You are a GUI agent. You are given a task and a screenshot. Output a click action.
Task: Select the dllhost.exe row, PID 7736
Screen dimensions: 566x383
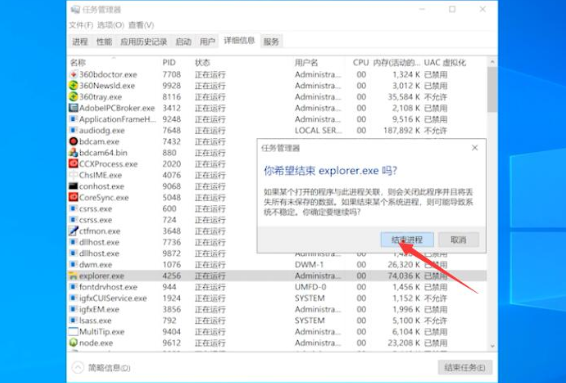point(277,242)
